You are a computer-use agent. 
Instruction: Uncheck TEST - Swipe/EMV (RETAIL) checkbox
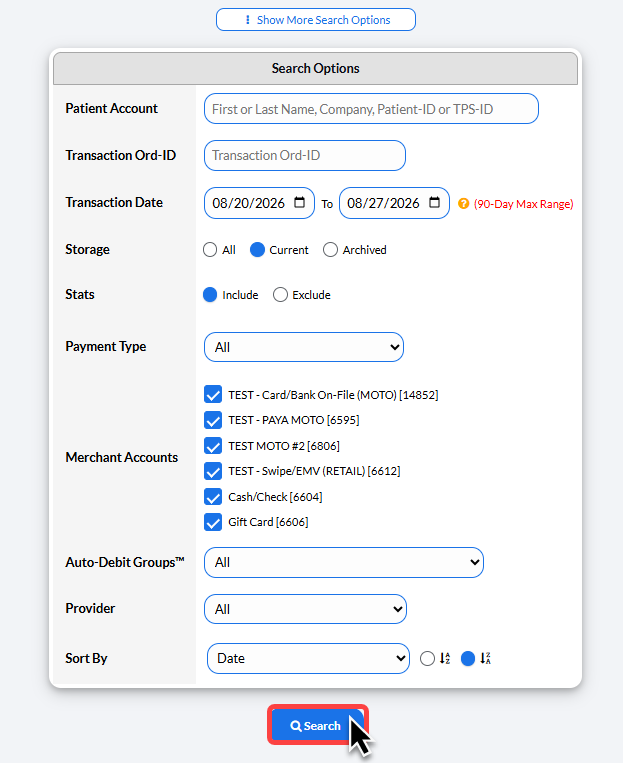pos(213,471)
